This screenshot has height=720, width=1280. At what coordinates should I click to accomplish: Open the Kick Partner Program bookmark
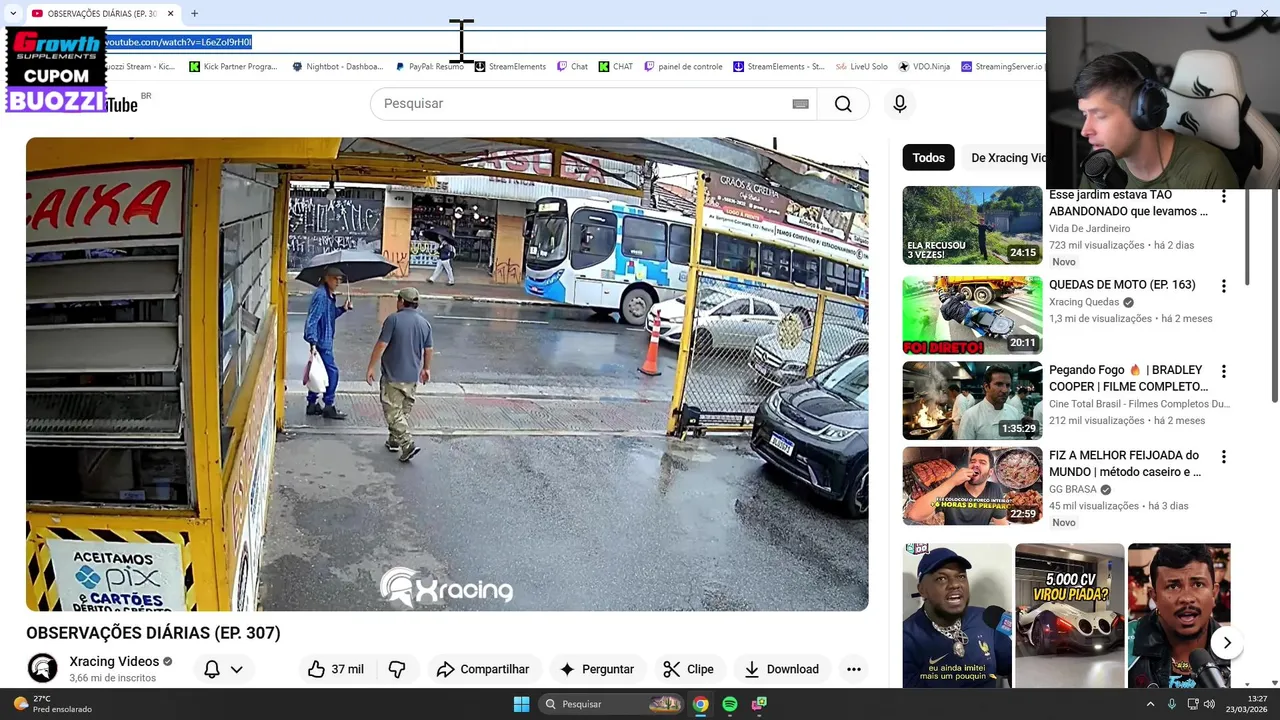click(x=233, y=67)
